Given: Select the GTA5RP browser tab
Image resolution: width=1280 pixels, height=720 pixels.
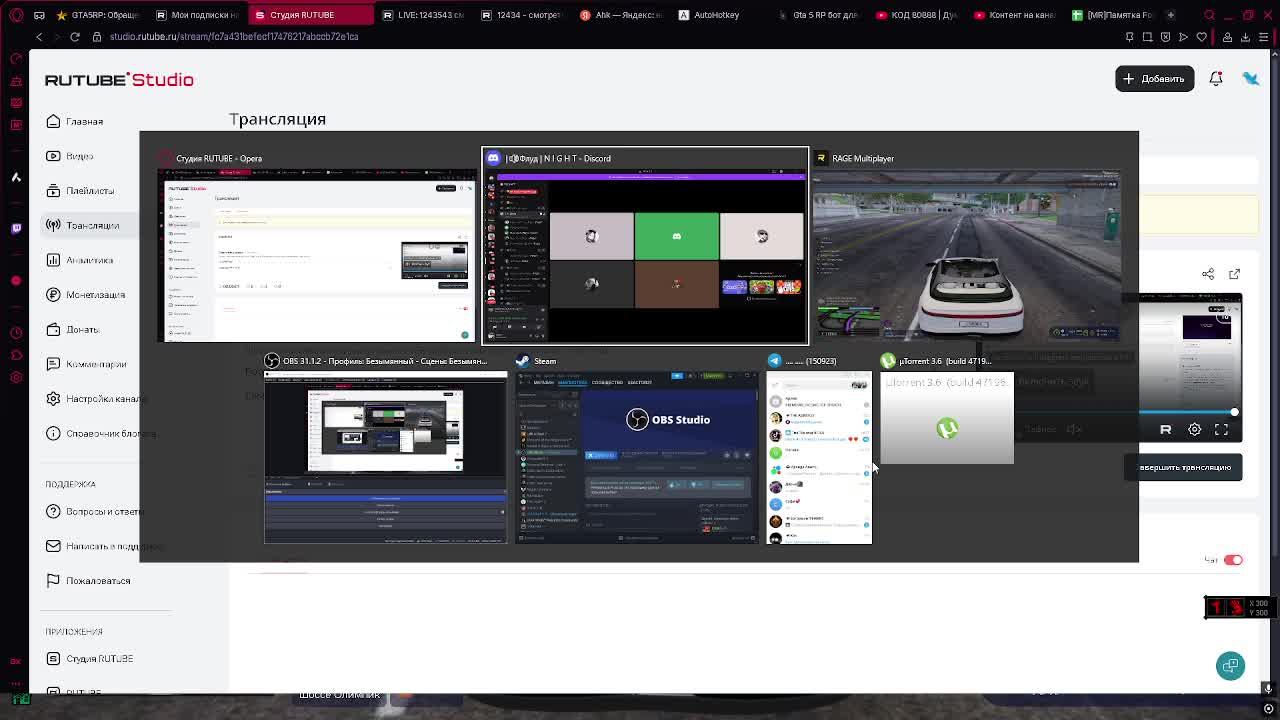Looking at the screenshot, I should click(98, 15).
